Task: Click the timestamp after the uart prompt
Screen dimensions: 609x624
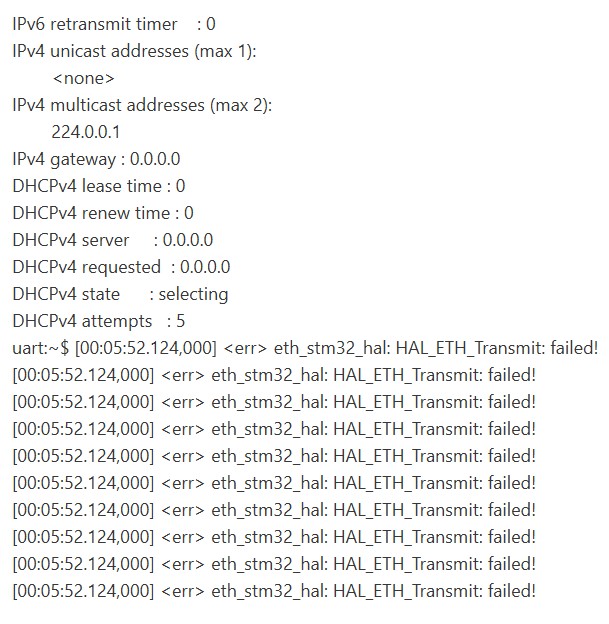Action: (146, 349)
